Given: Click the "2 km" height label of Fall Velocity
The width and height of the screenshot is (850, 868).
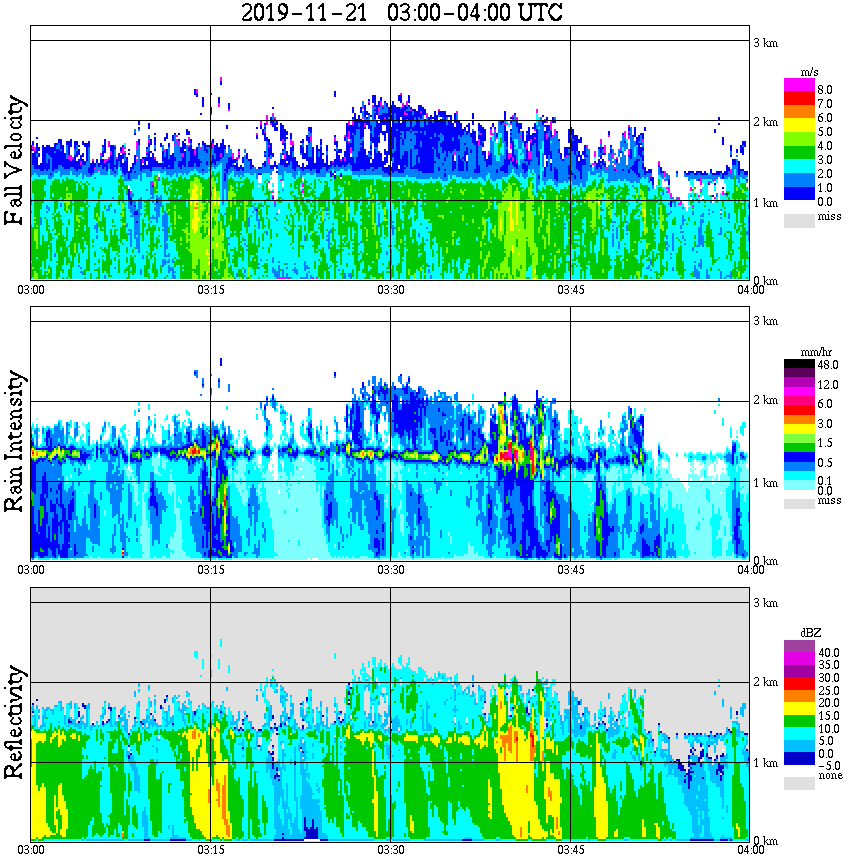Looking at the screenshot, I should click(766, 122).
